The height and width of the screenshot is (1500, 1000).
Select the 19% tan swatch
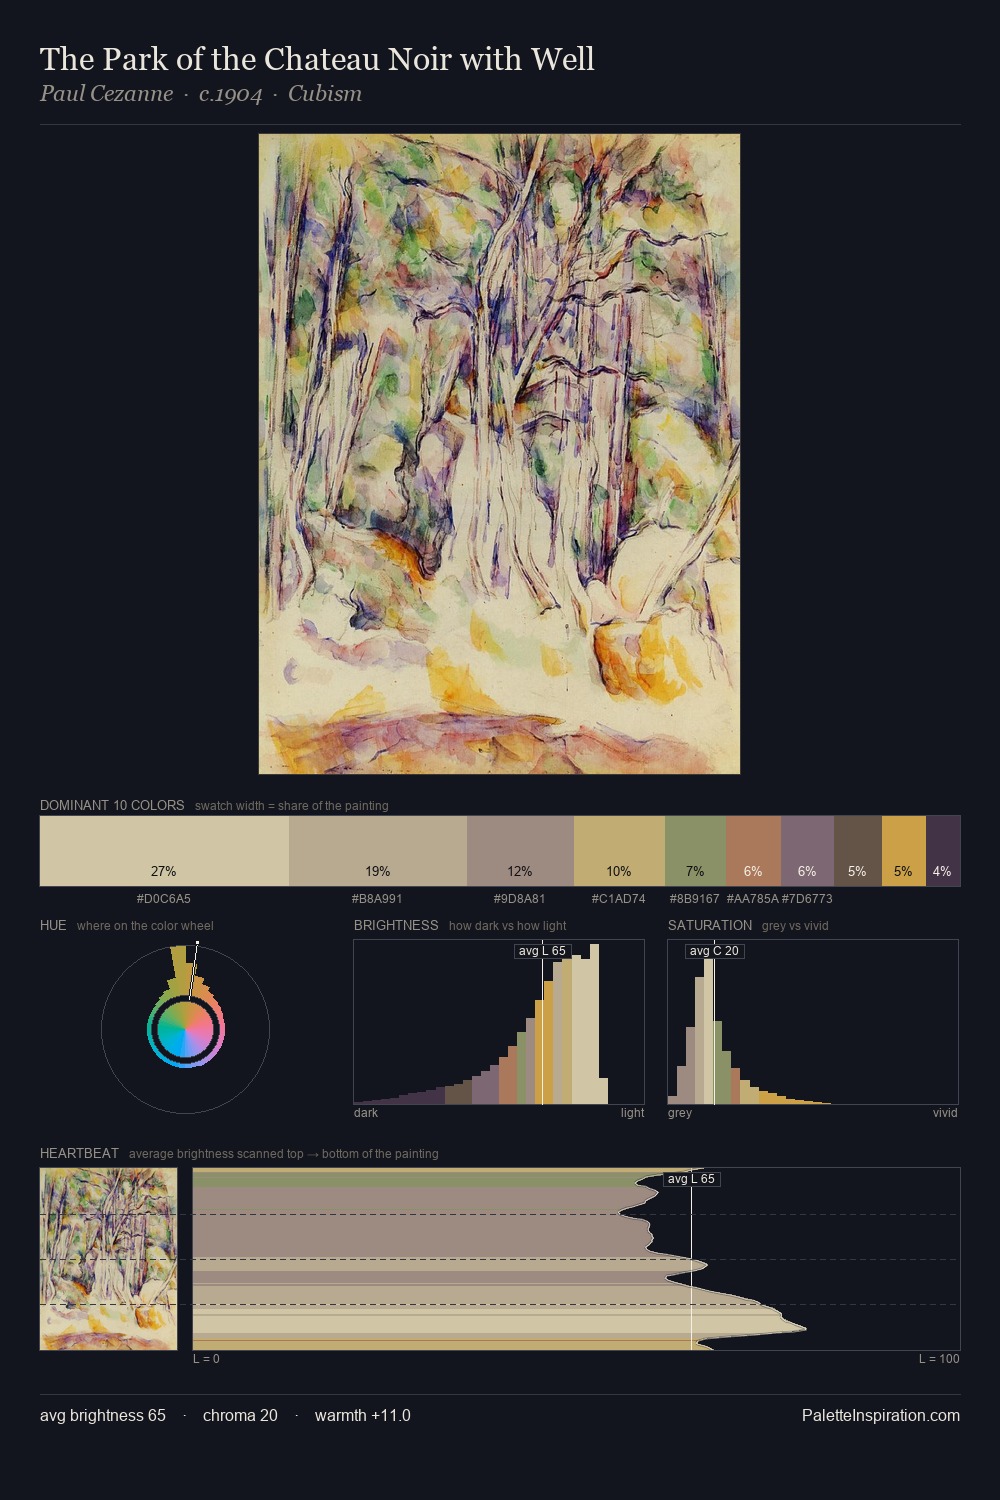[378, 851]
